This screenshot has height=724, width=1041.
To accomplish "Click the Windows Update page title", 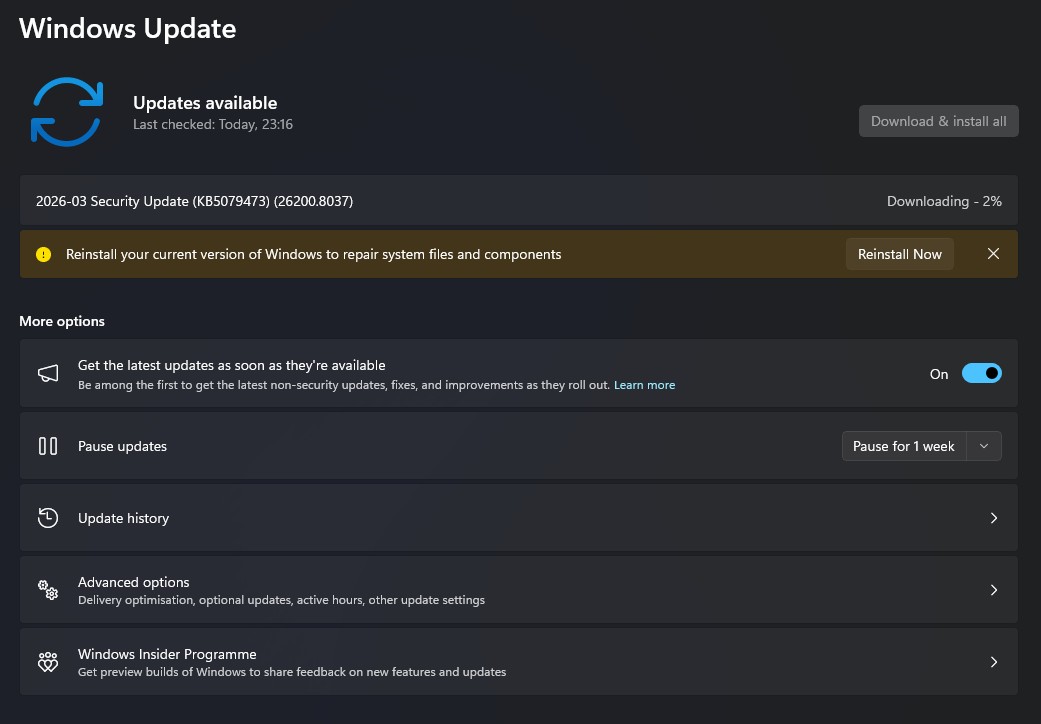I will point(127,29).
